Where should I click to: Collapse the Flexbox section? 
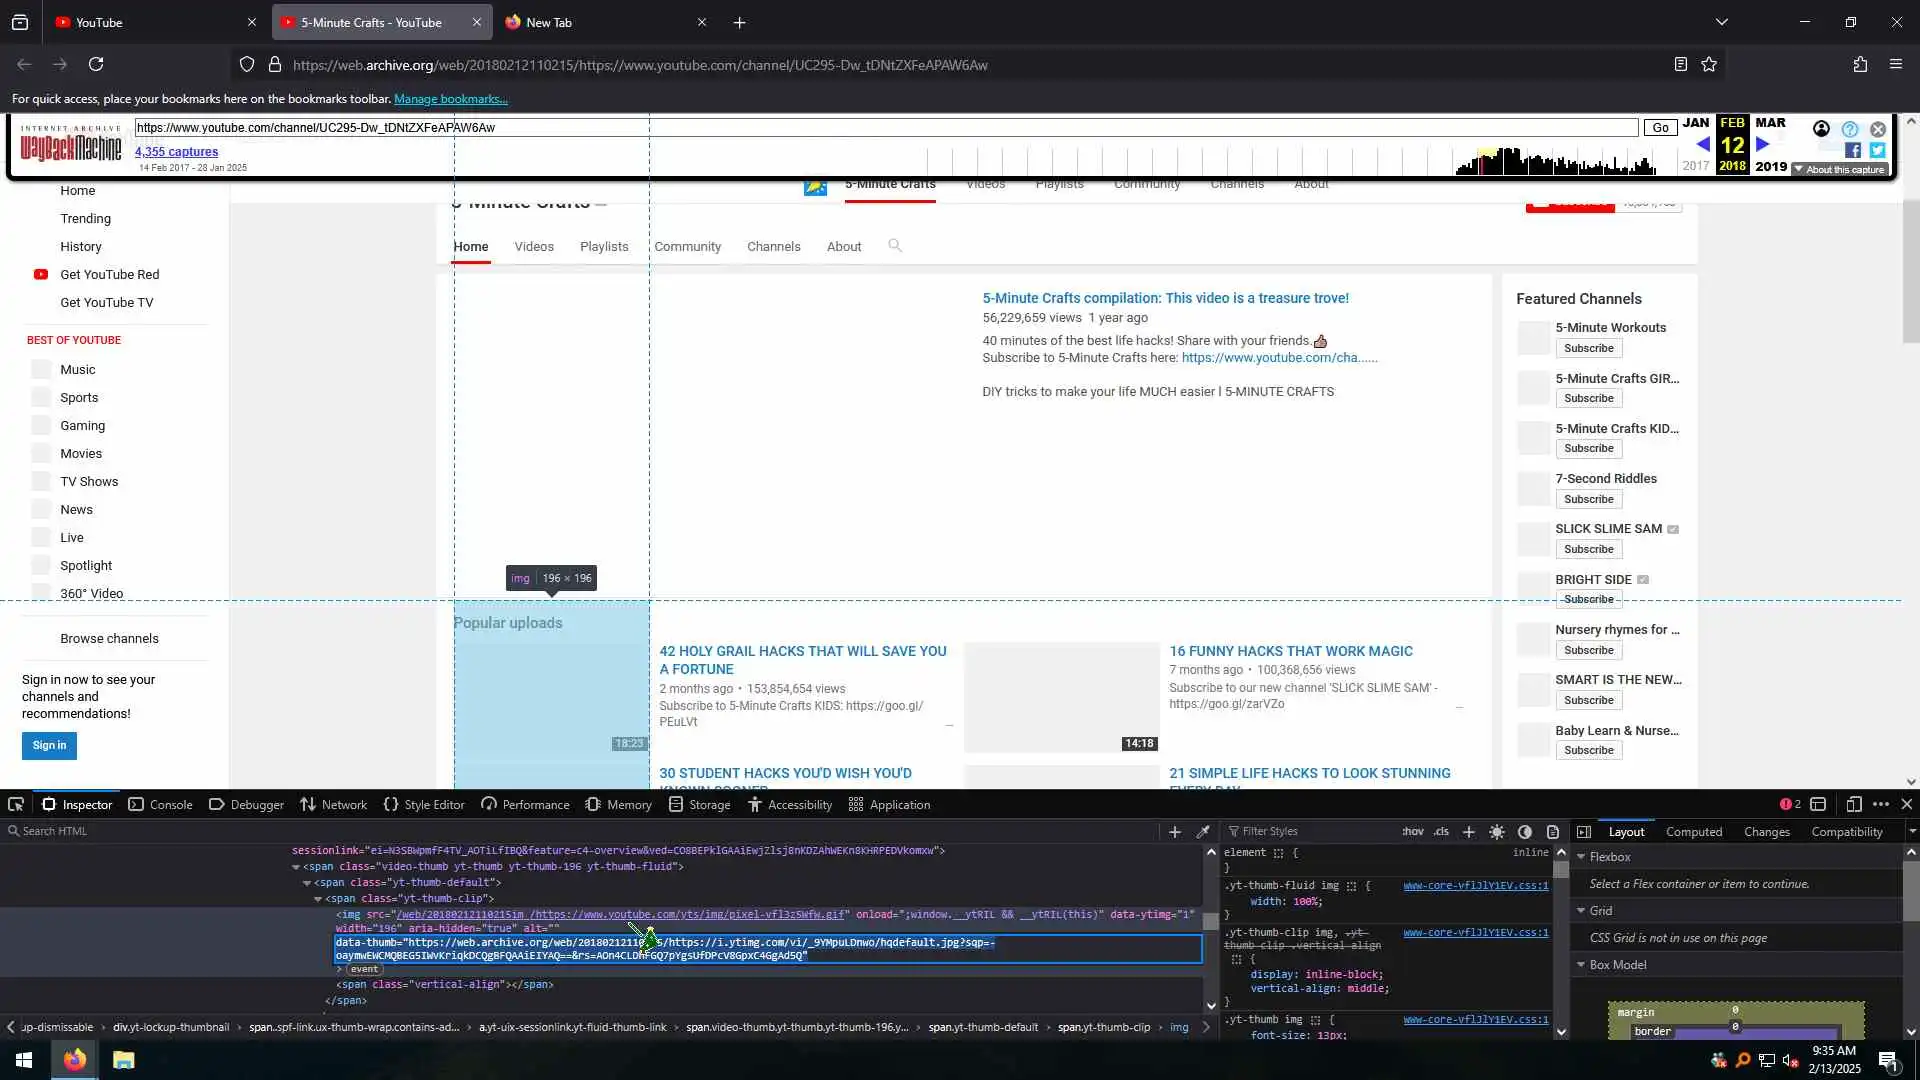1581,857
